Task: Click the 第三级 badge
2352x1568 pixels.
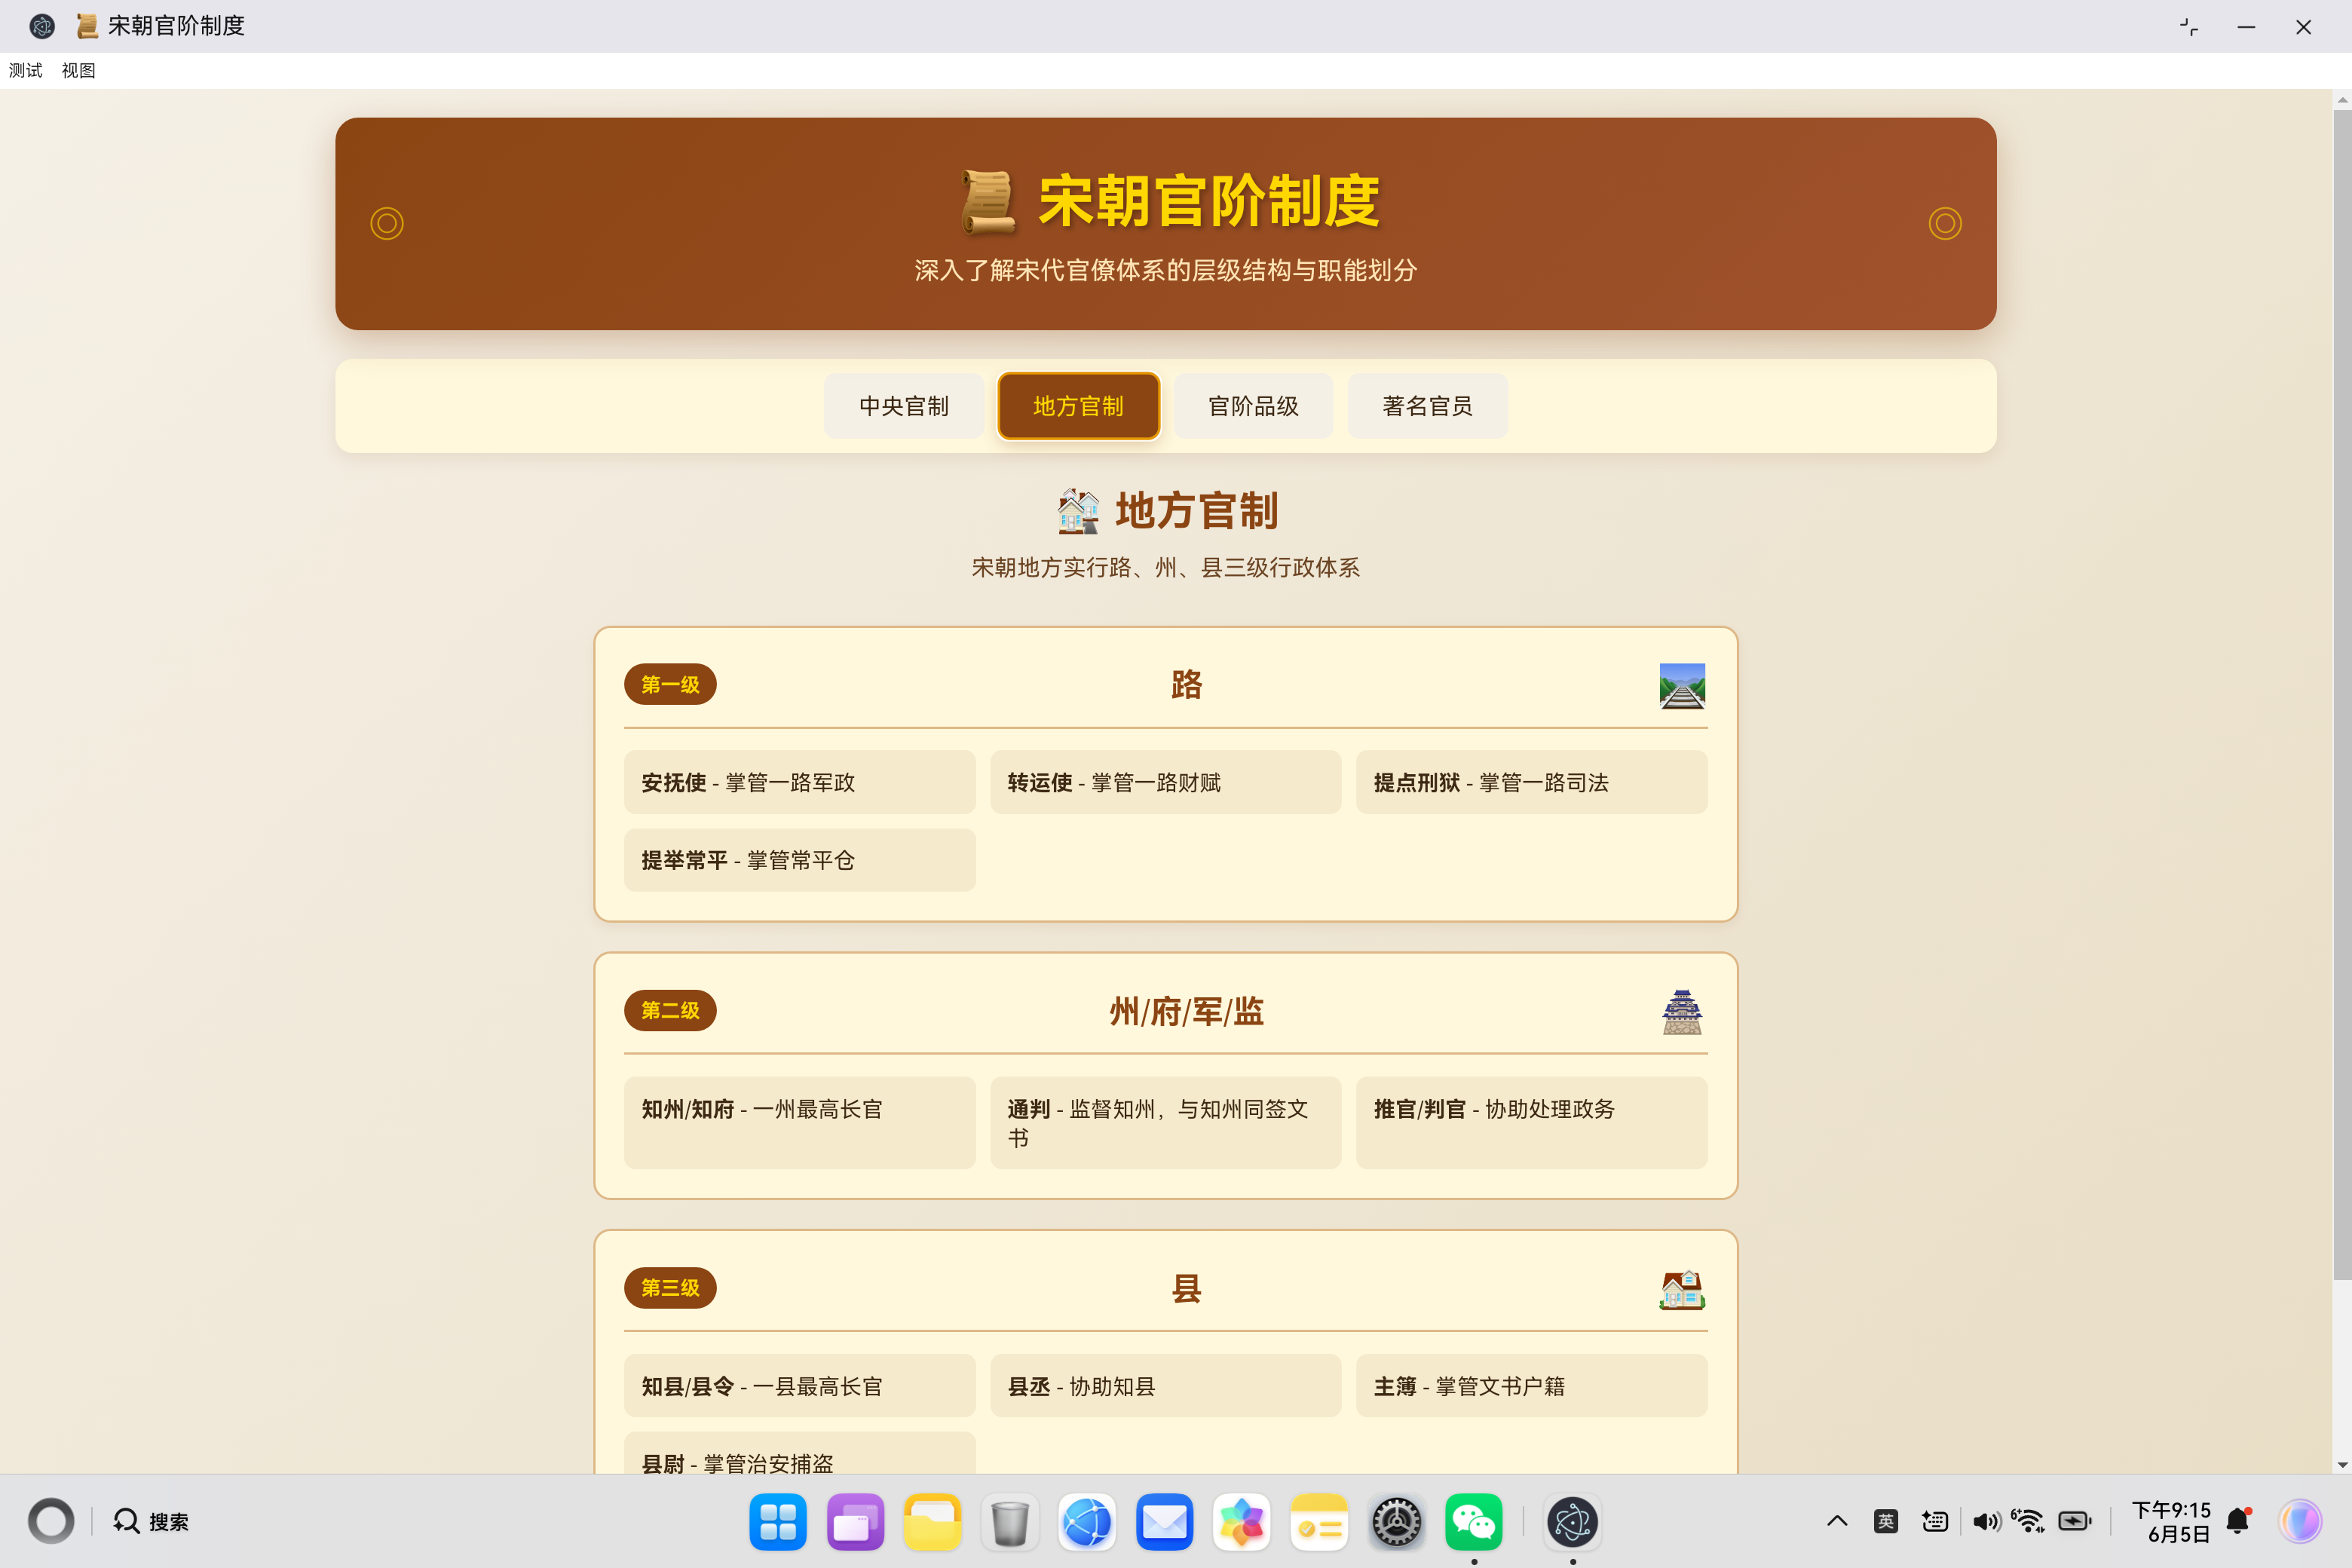Action: 670,1288
